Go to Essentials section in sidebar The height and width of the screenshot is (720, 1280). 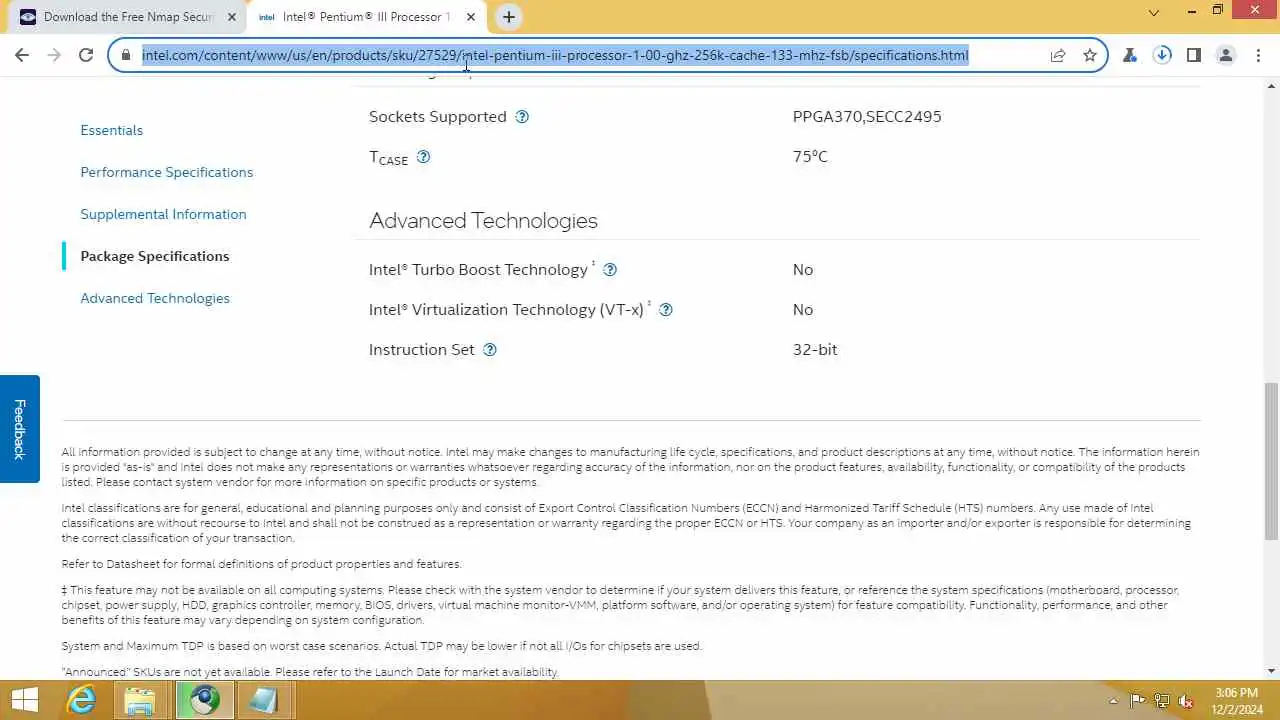(112, 130)
